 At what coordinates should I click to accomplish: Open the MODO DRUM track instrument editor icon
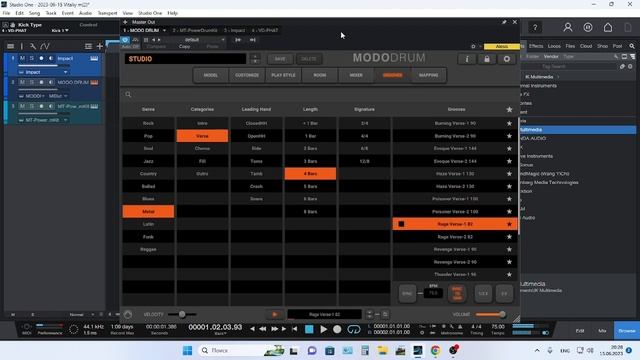pyautogui.click(x=94, y=82)
